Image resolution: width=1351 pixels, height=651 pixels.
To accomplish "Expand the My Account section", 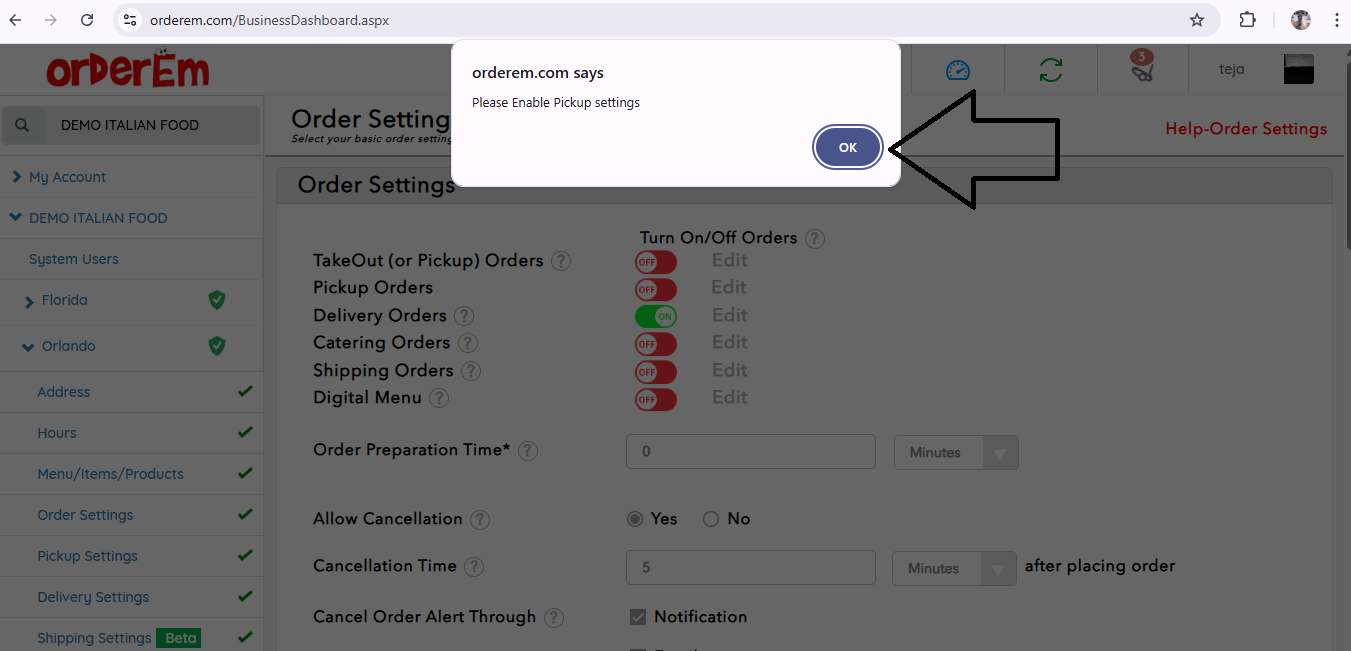I will [x=67, y=177].
